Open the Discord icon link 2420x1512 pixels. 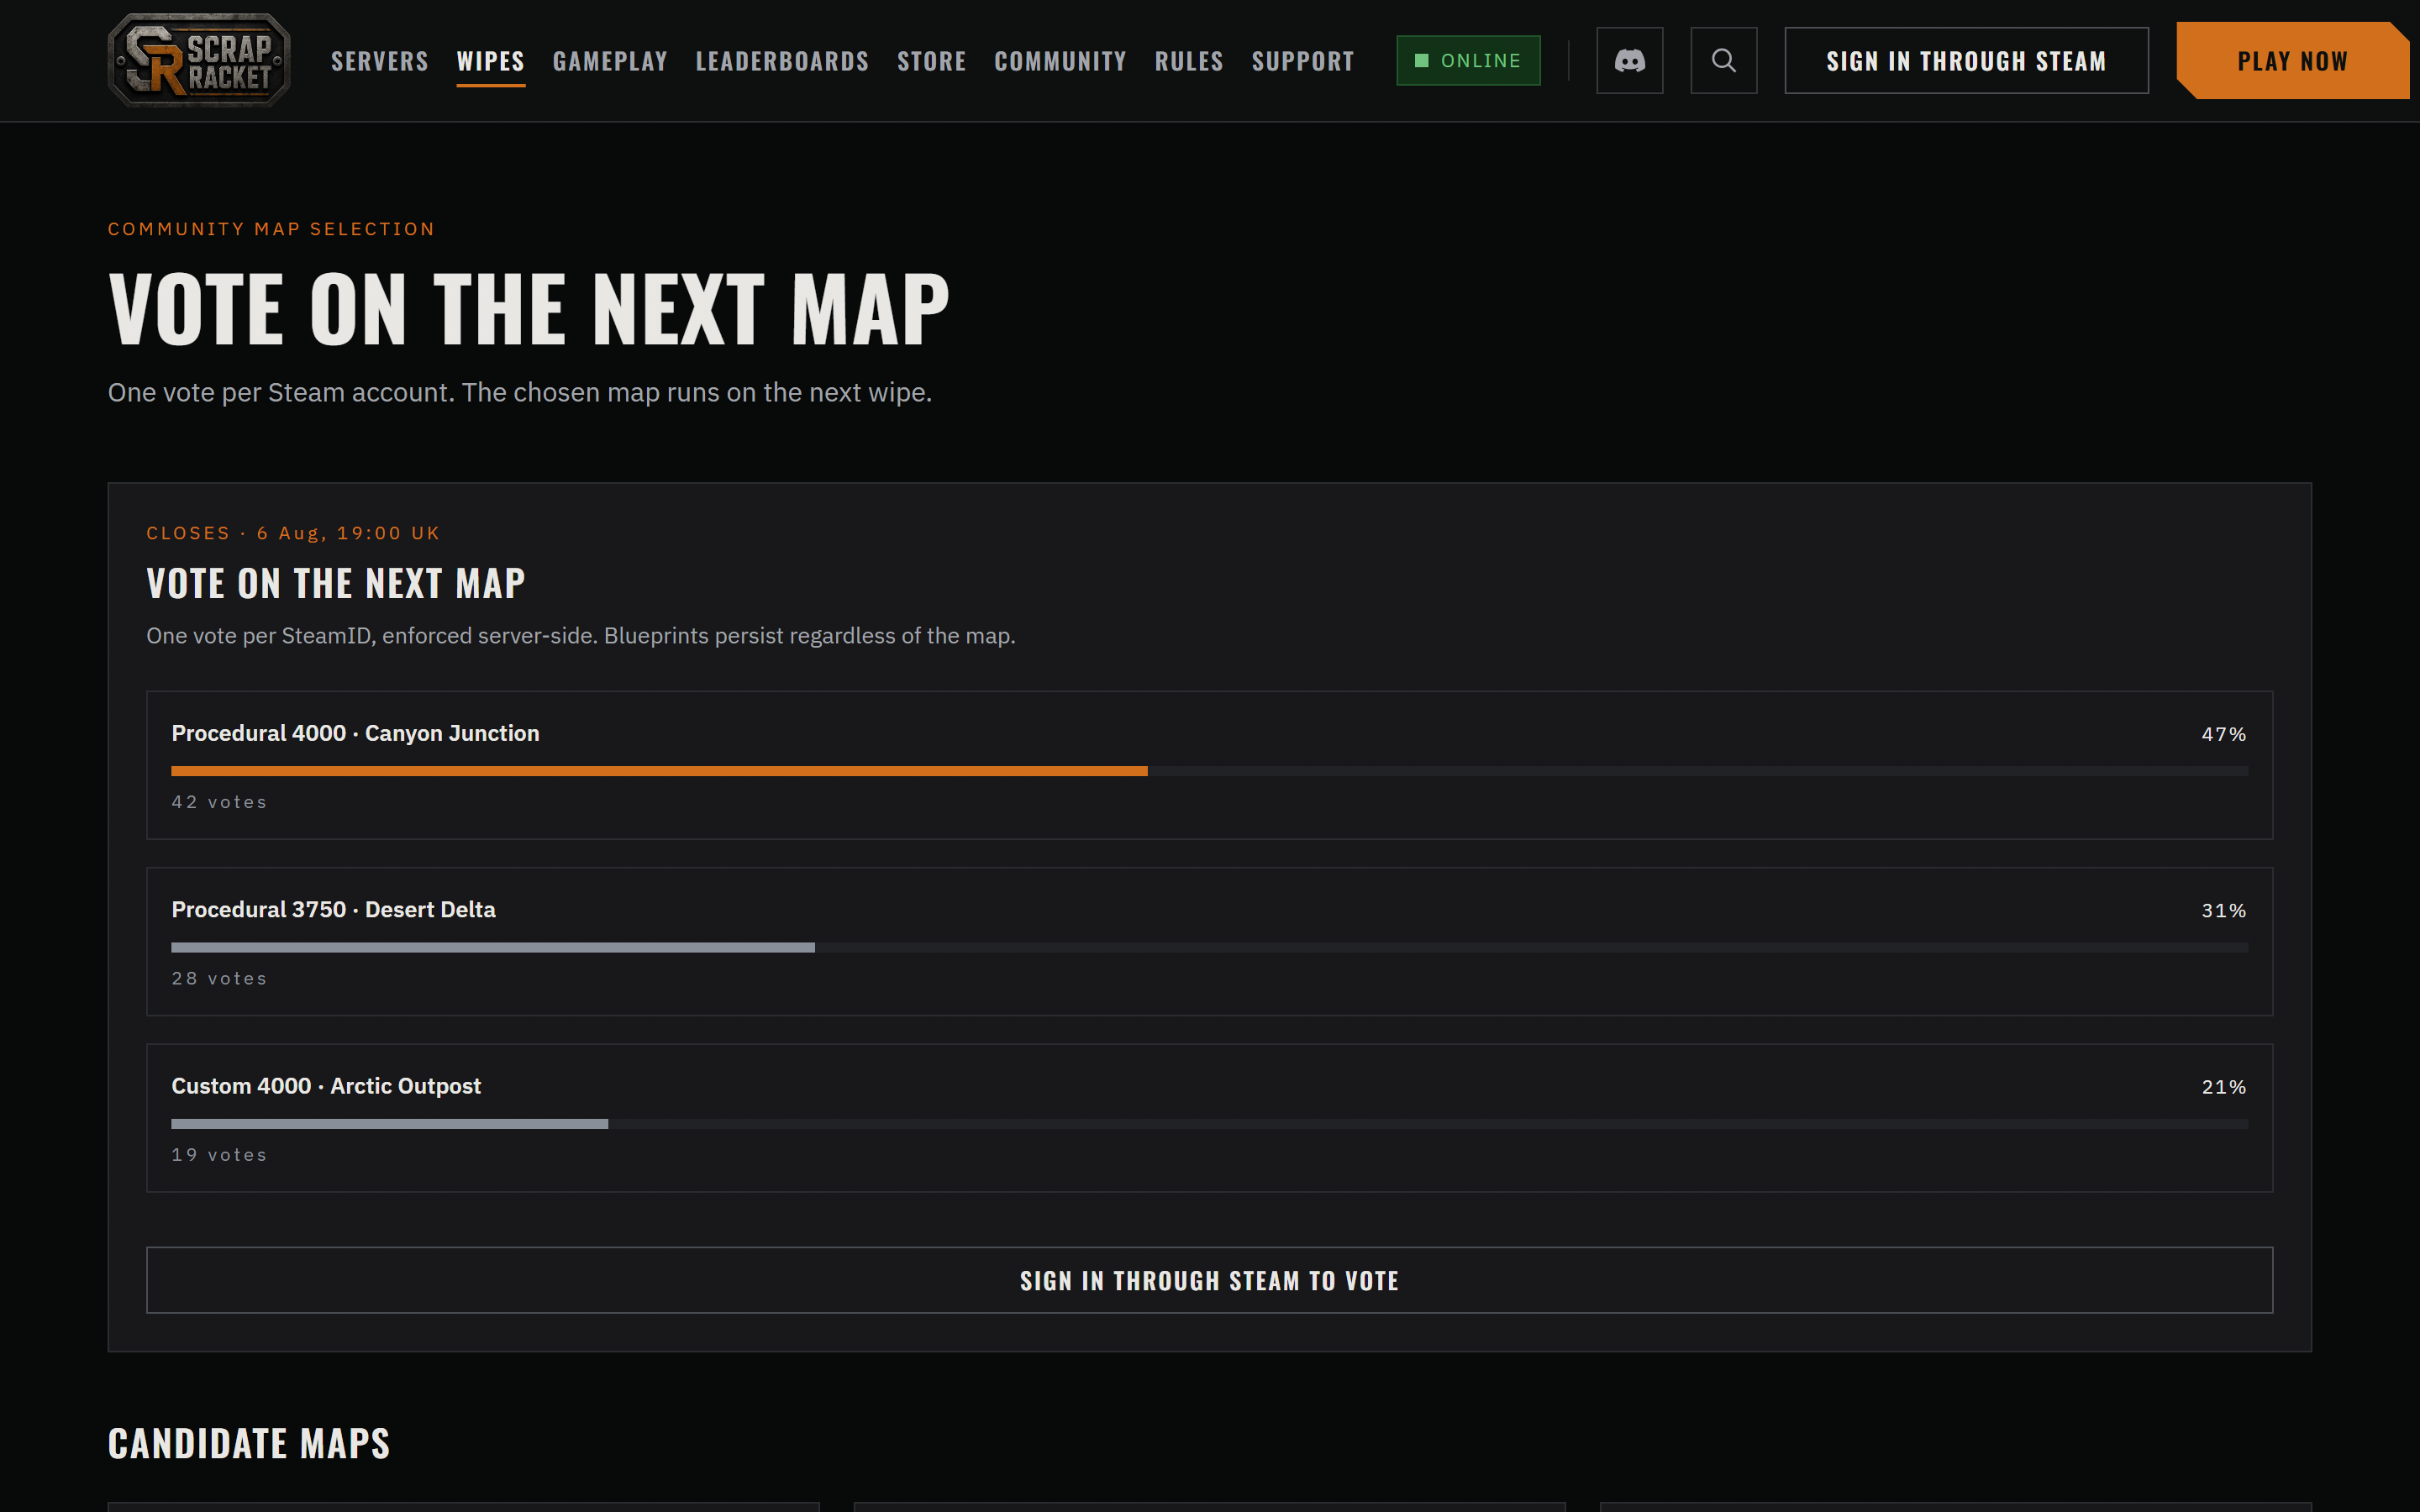[x=1629, y=60]
